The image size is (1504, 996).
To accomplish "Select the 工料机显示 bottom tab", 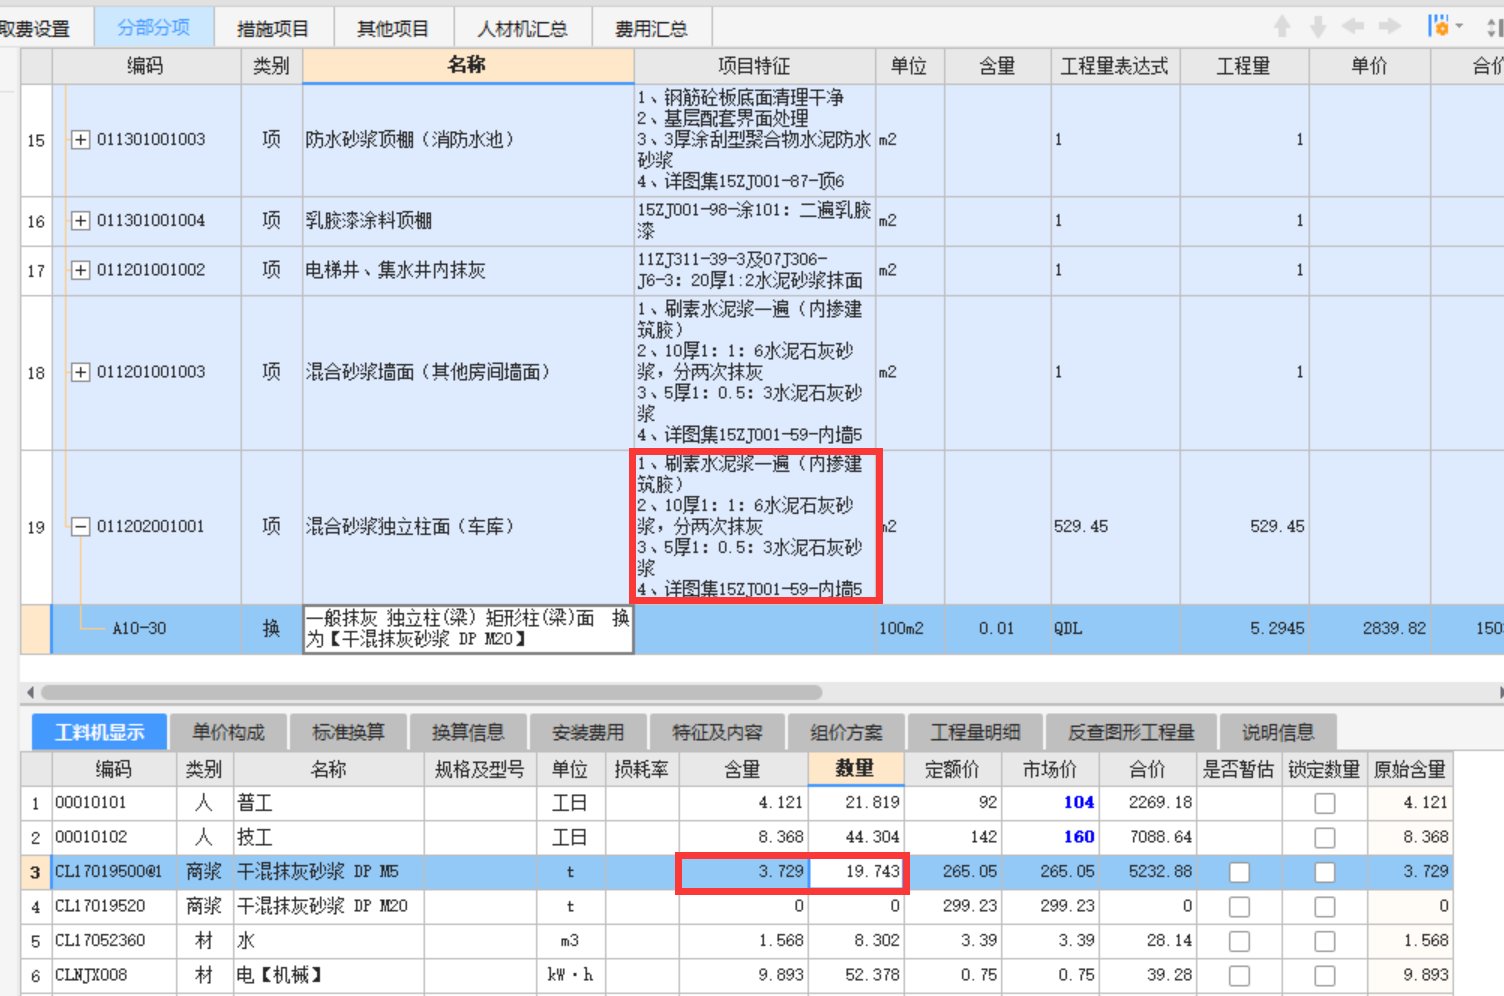I will 99,732.
